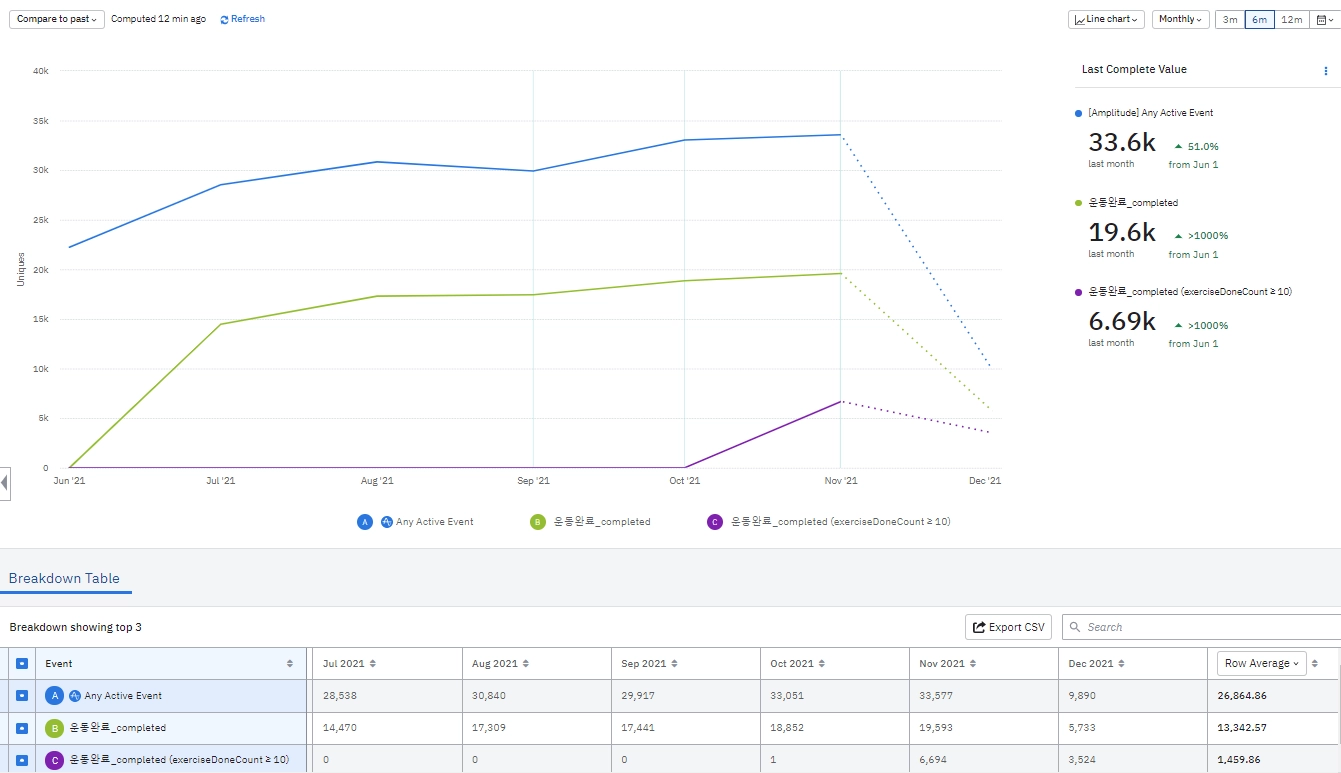Sort by Jul 2021 column arrows
The image size is (1341, 773).
click(372, 664)
